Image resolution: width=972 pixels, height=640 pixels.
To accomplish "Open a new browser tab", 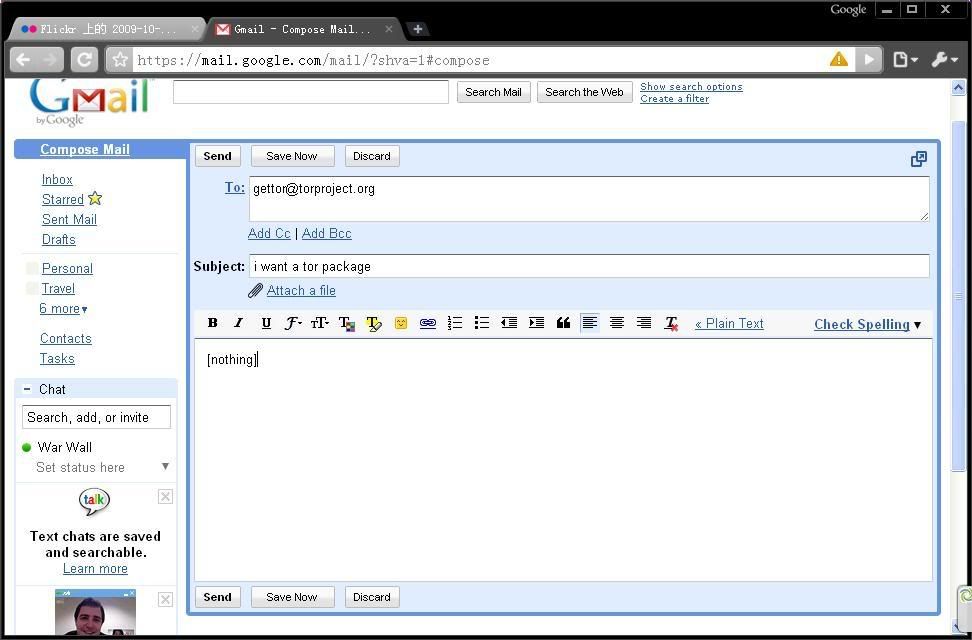I will point(418,29).
